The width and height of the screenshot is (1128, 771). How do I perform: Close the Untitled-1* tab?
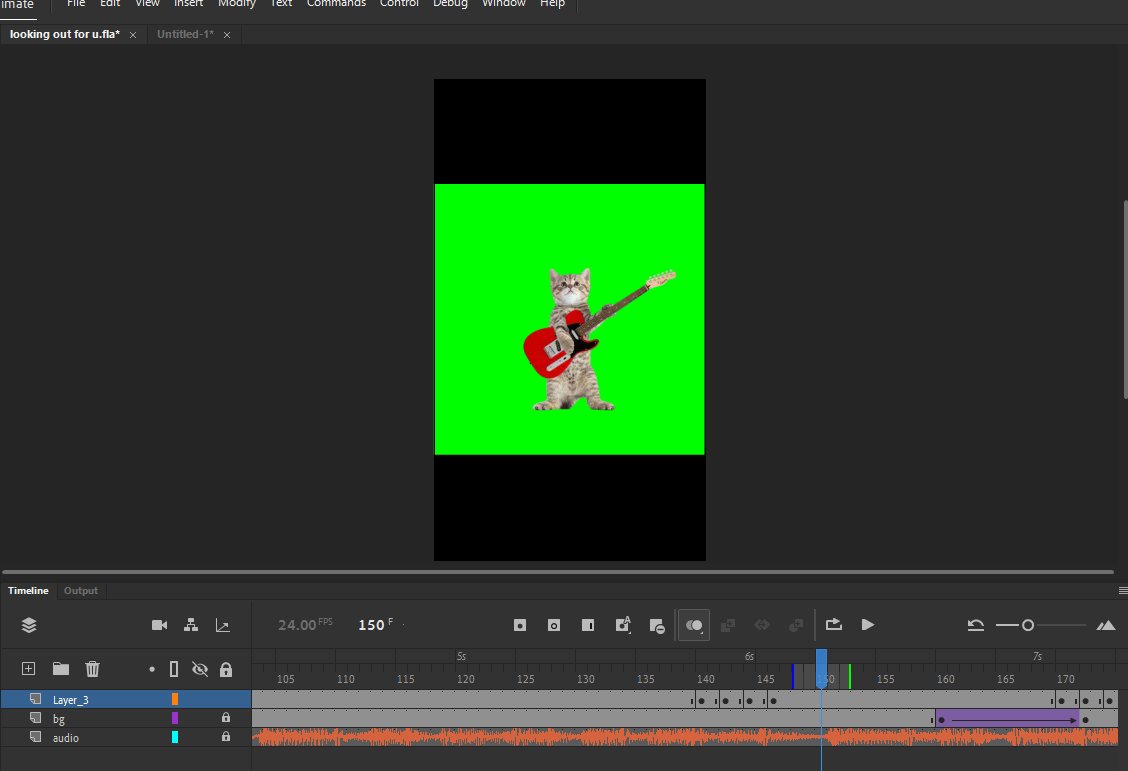point(227,35)
